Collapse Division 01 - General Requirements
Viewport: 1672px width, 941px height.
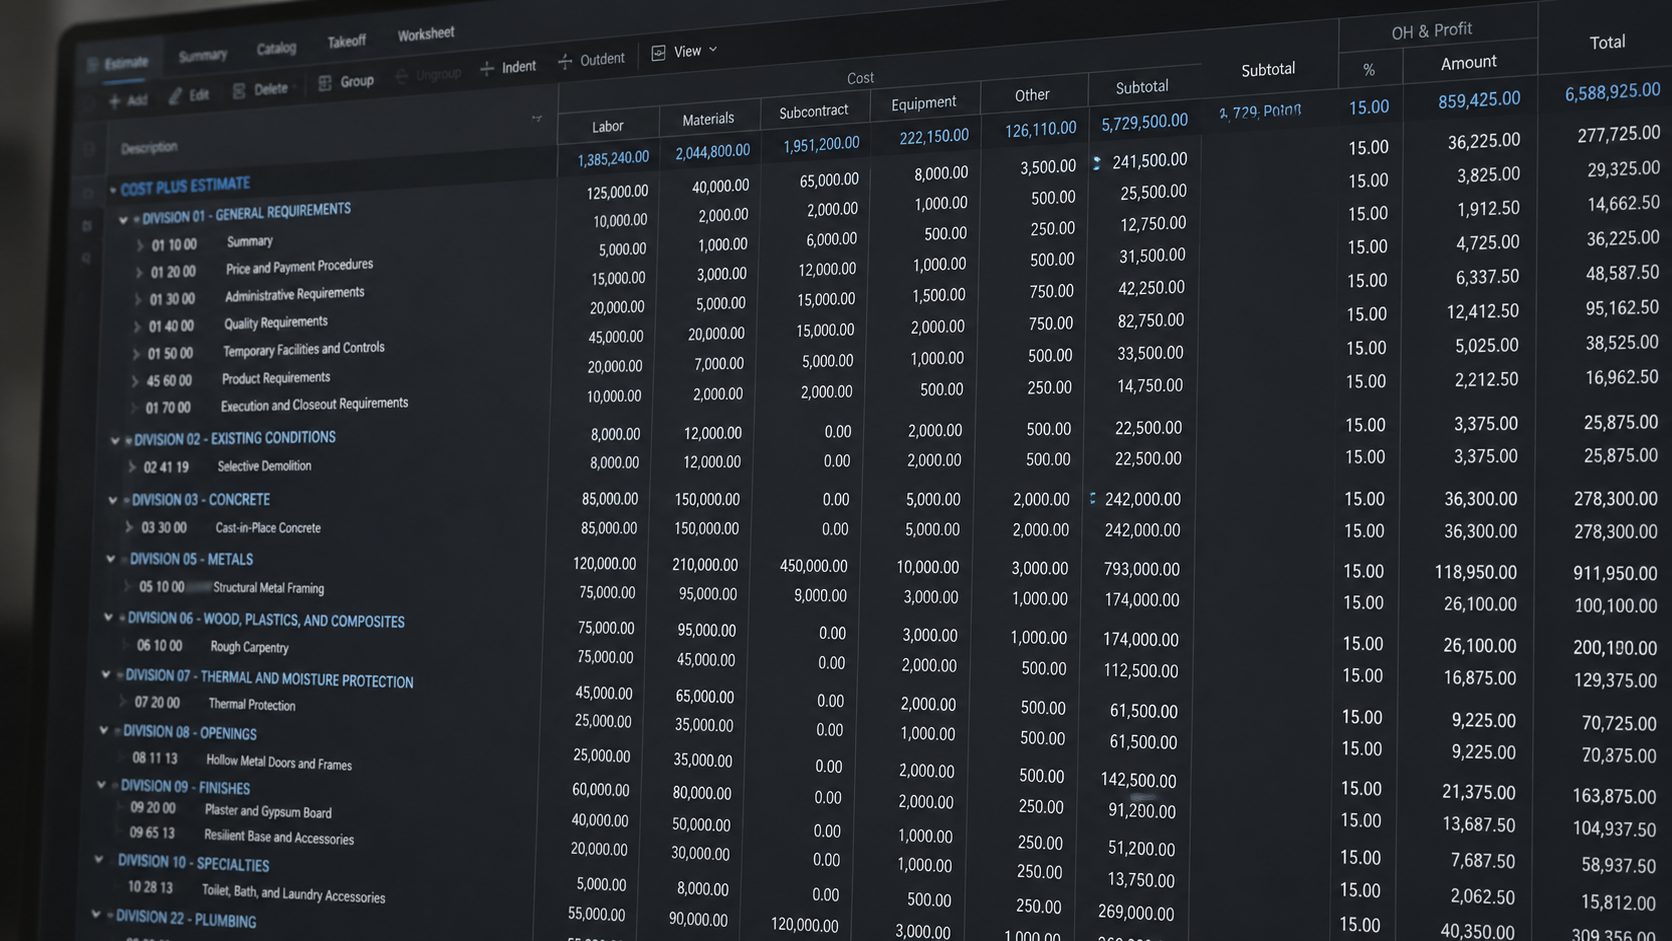click(124, 220)
